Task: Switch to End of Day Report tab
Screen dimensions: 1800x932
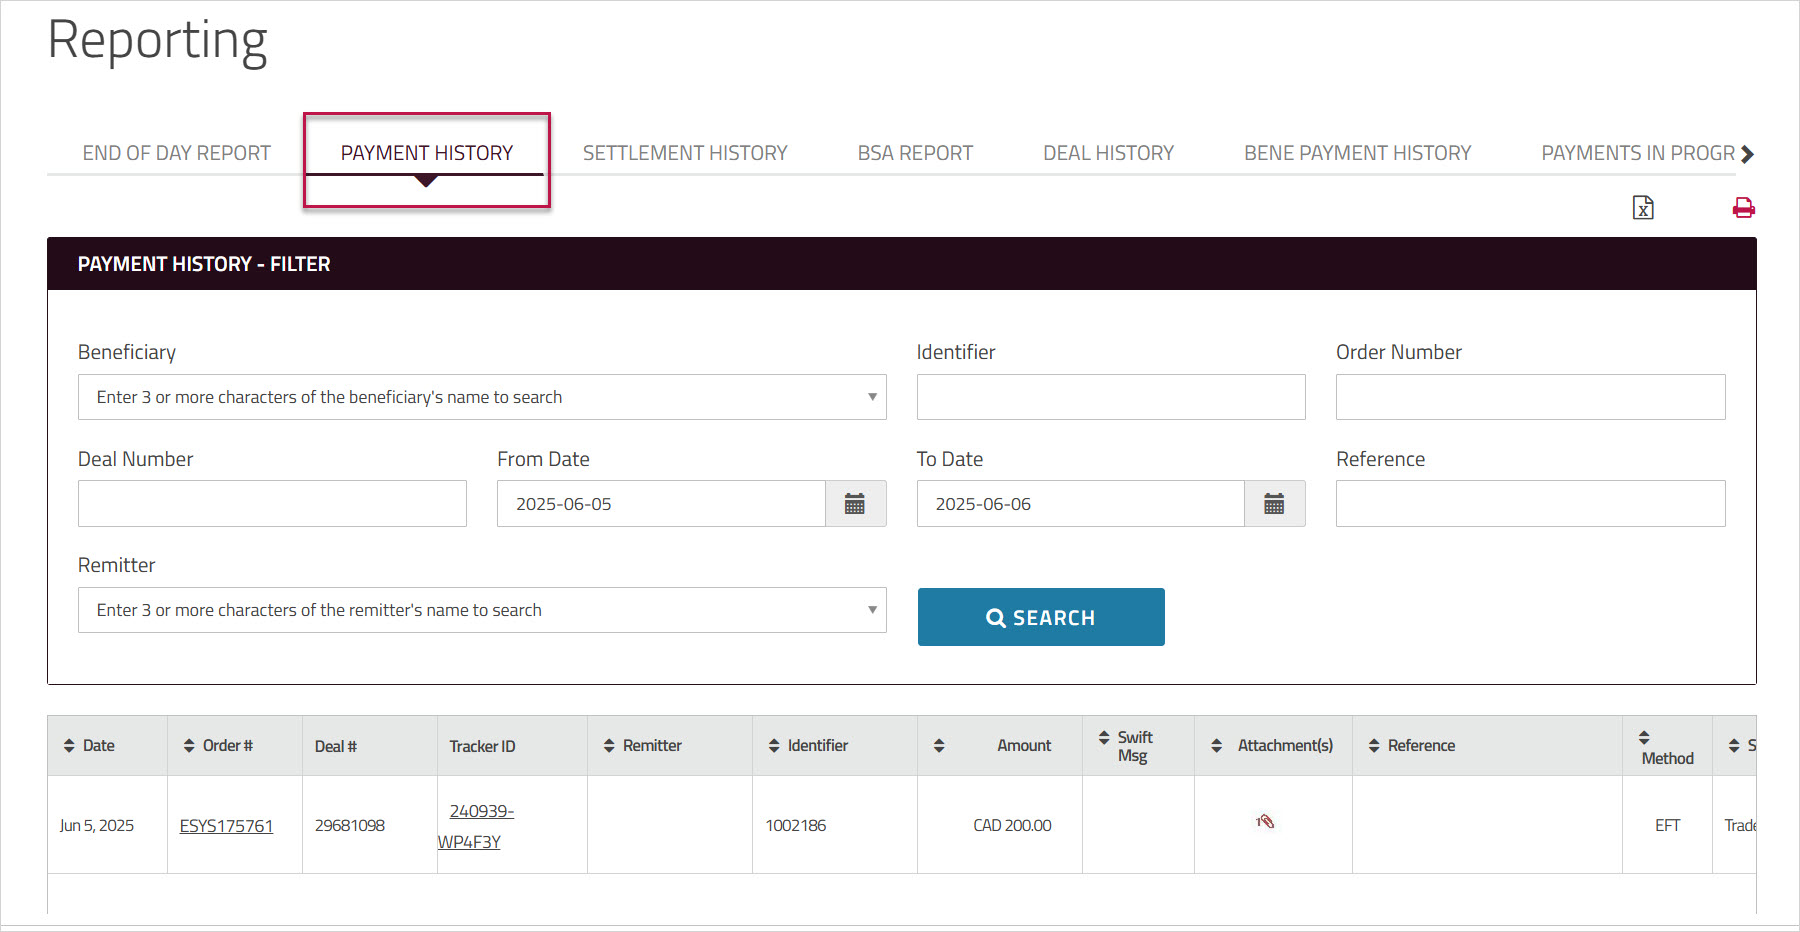Action: [x=177, y=153]
